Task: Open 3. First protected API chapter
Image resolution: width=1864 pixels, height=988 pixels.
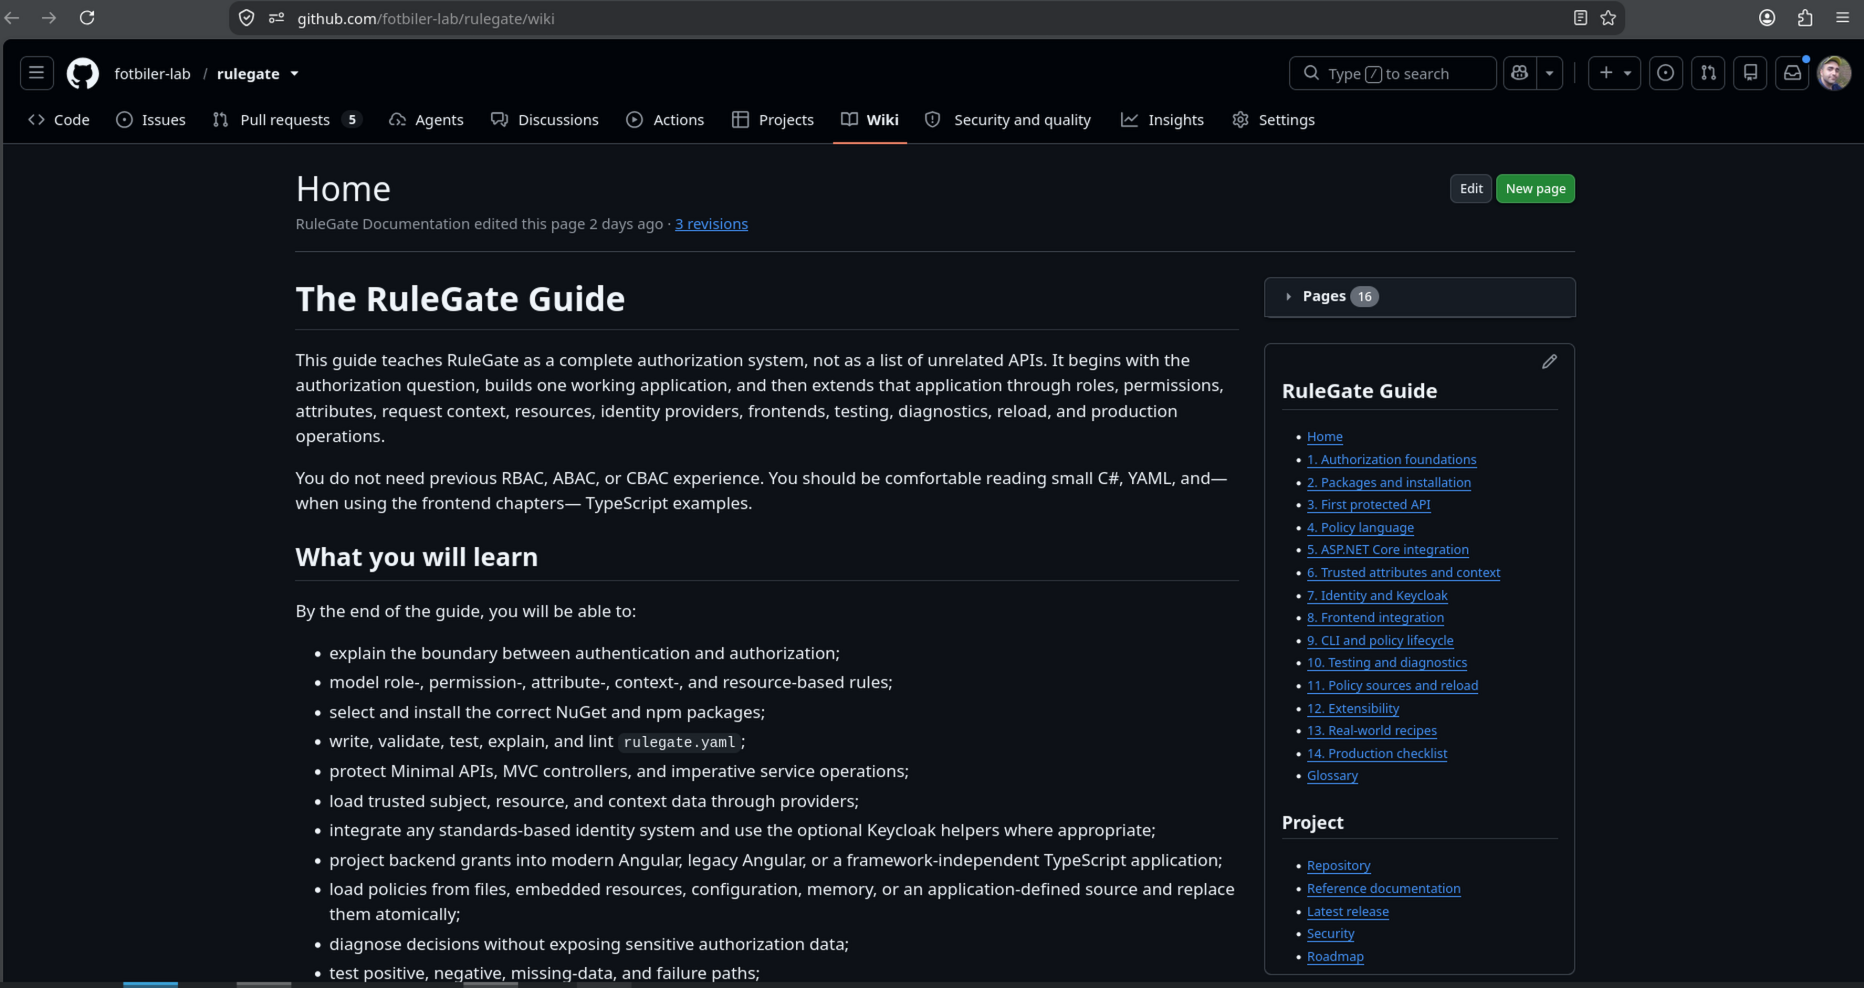Action: click(1369, 505)
